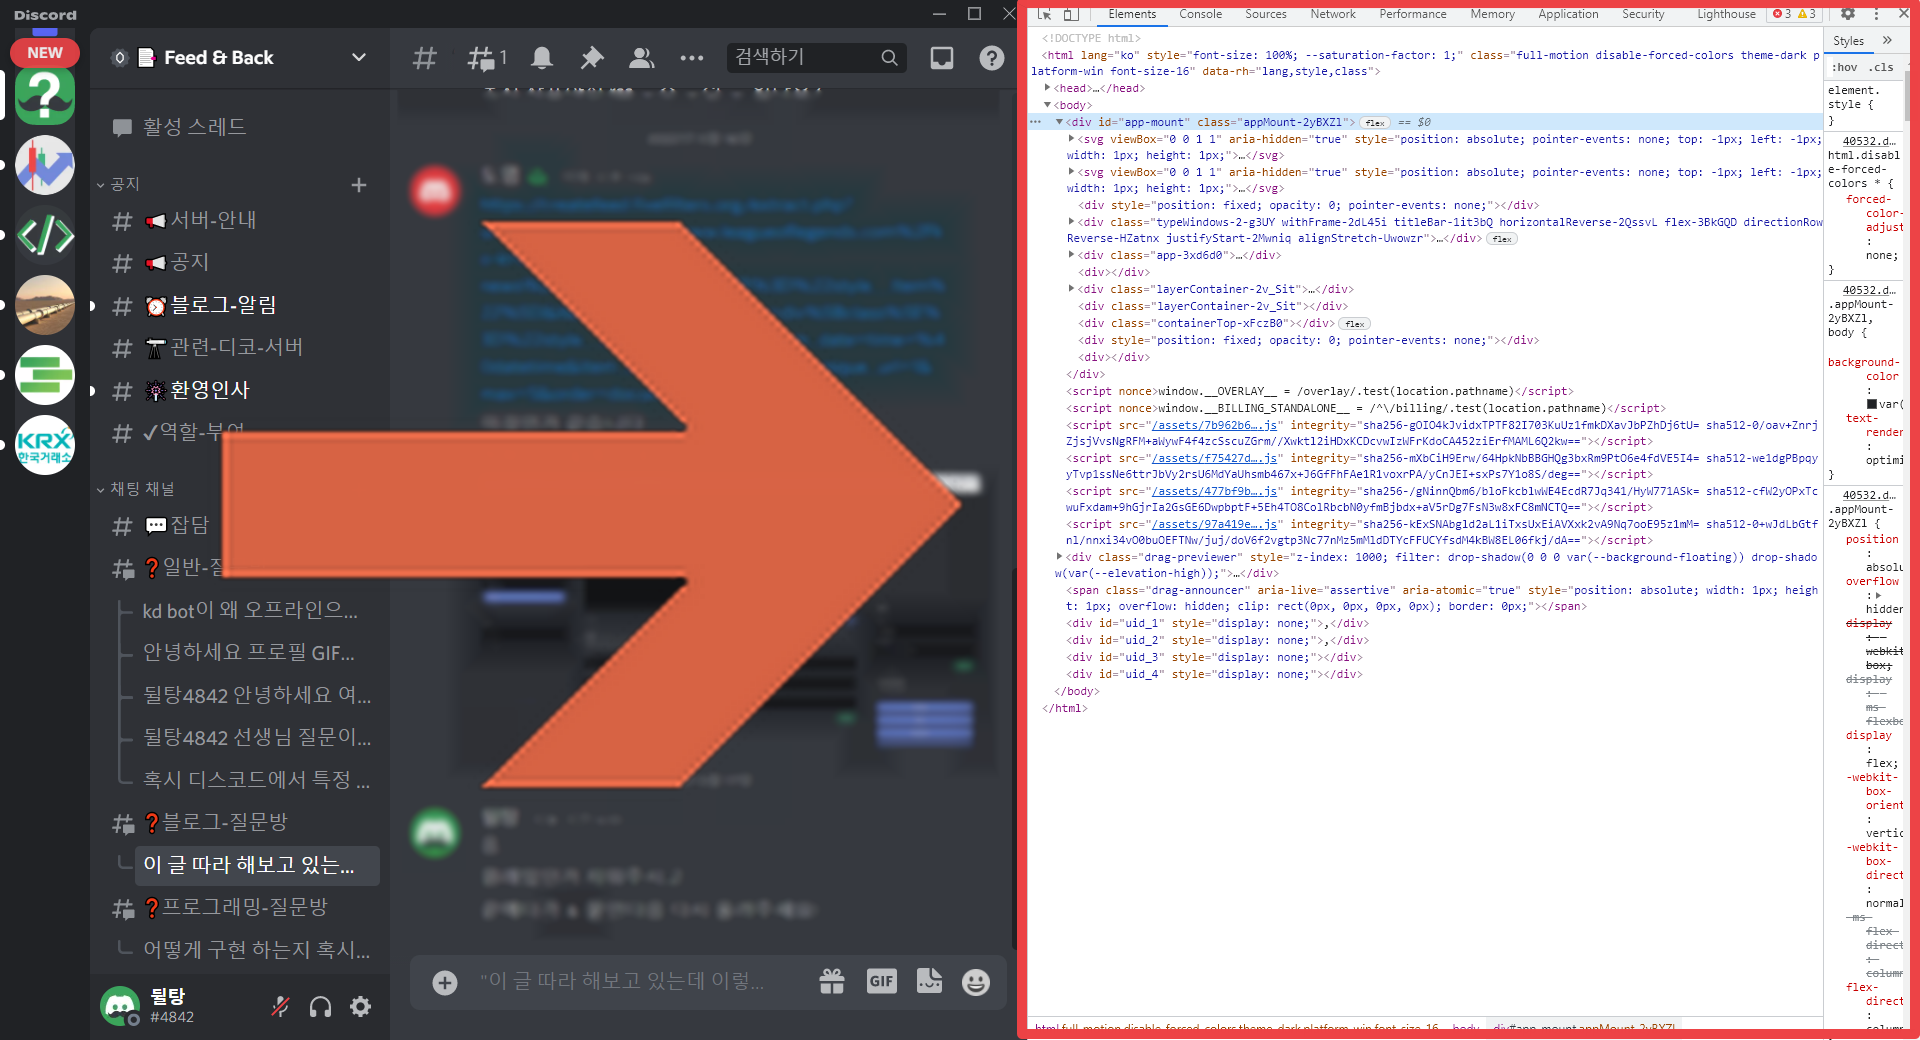Image resolution: width=1920 pixels, height=1040 pixels.
Task: Open DevTools settings gear
Action: click(x=1848, y=14)
